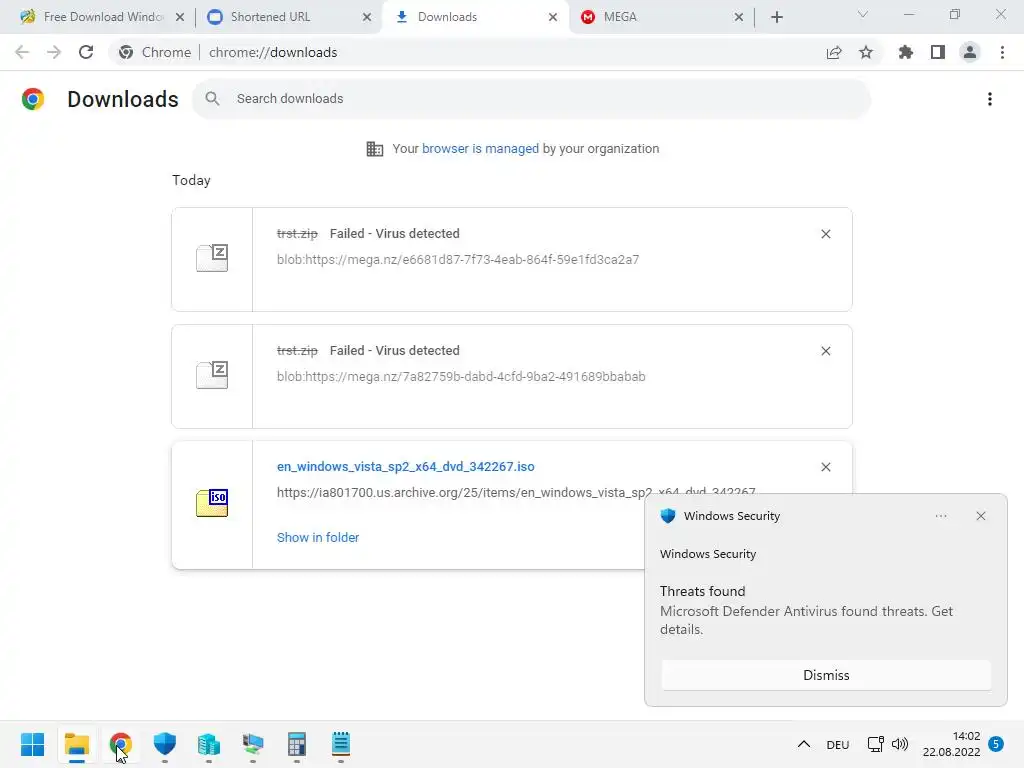
Task: Share this page icon in address bar
Action: (x=834, y=53)
